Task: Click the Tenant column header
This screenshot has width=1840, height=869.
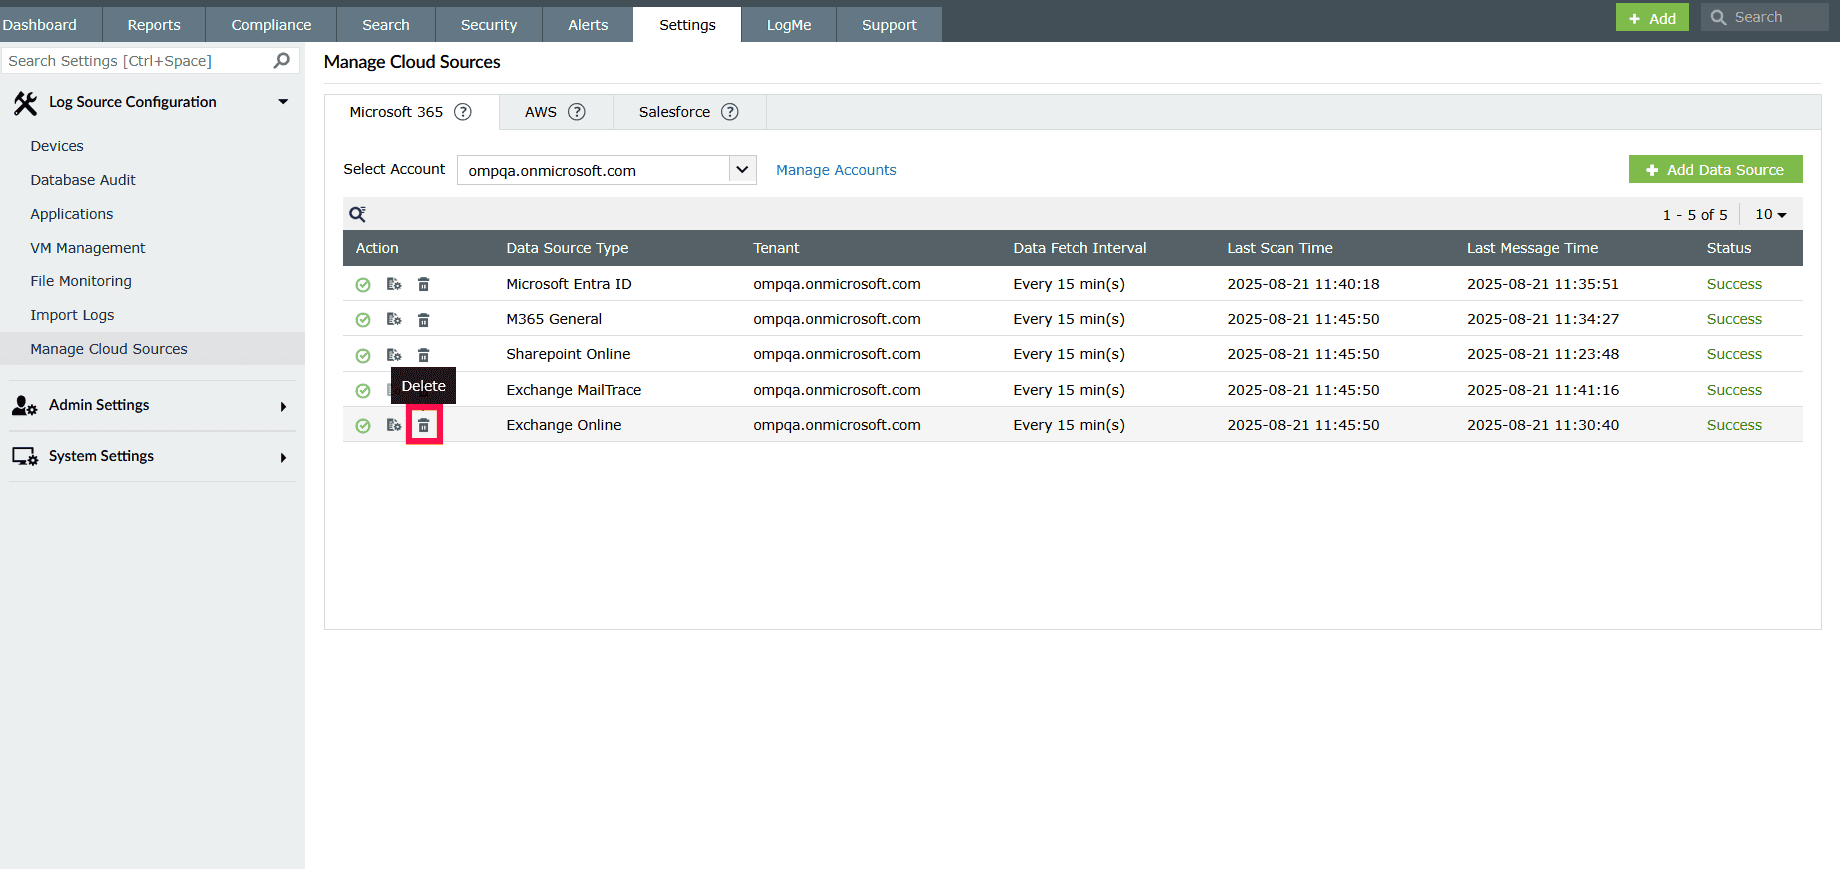Action: click(x=776, y=248)
